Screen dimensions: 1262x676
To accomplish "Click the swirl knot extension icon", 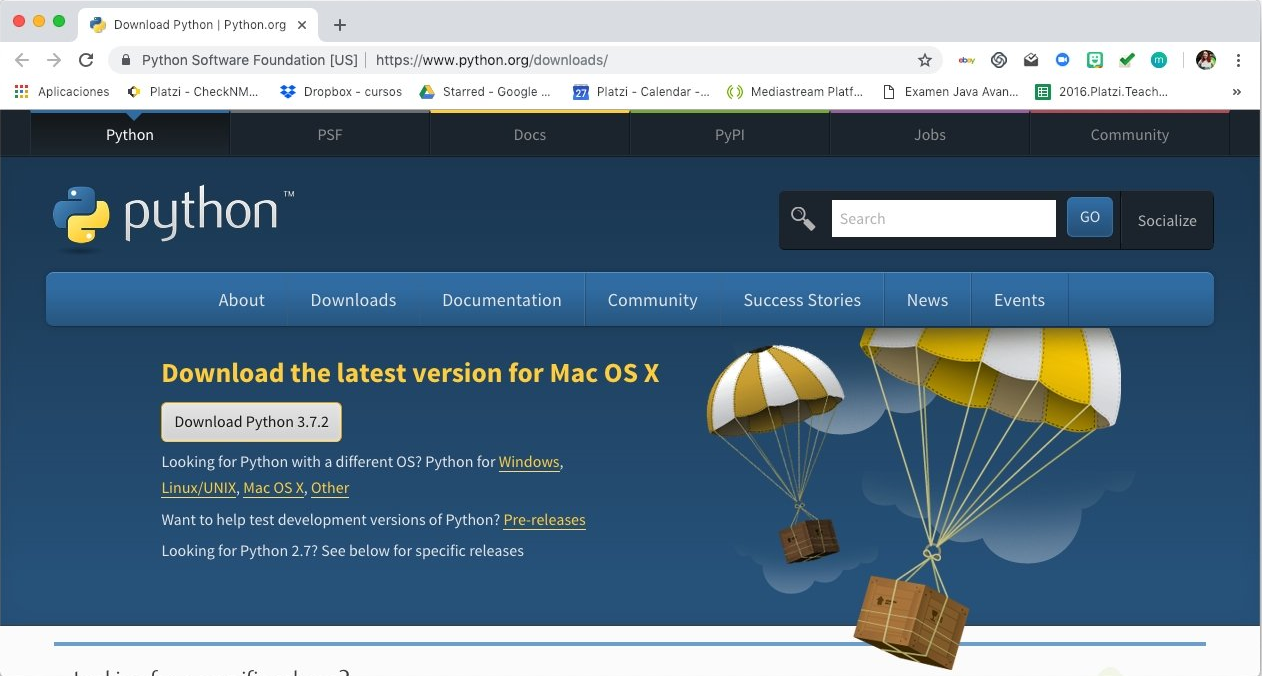I will pyautogui.click(x=998, y=60).
